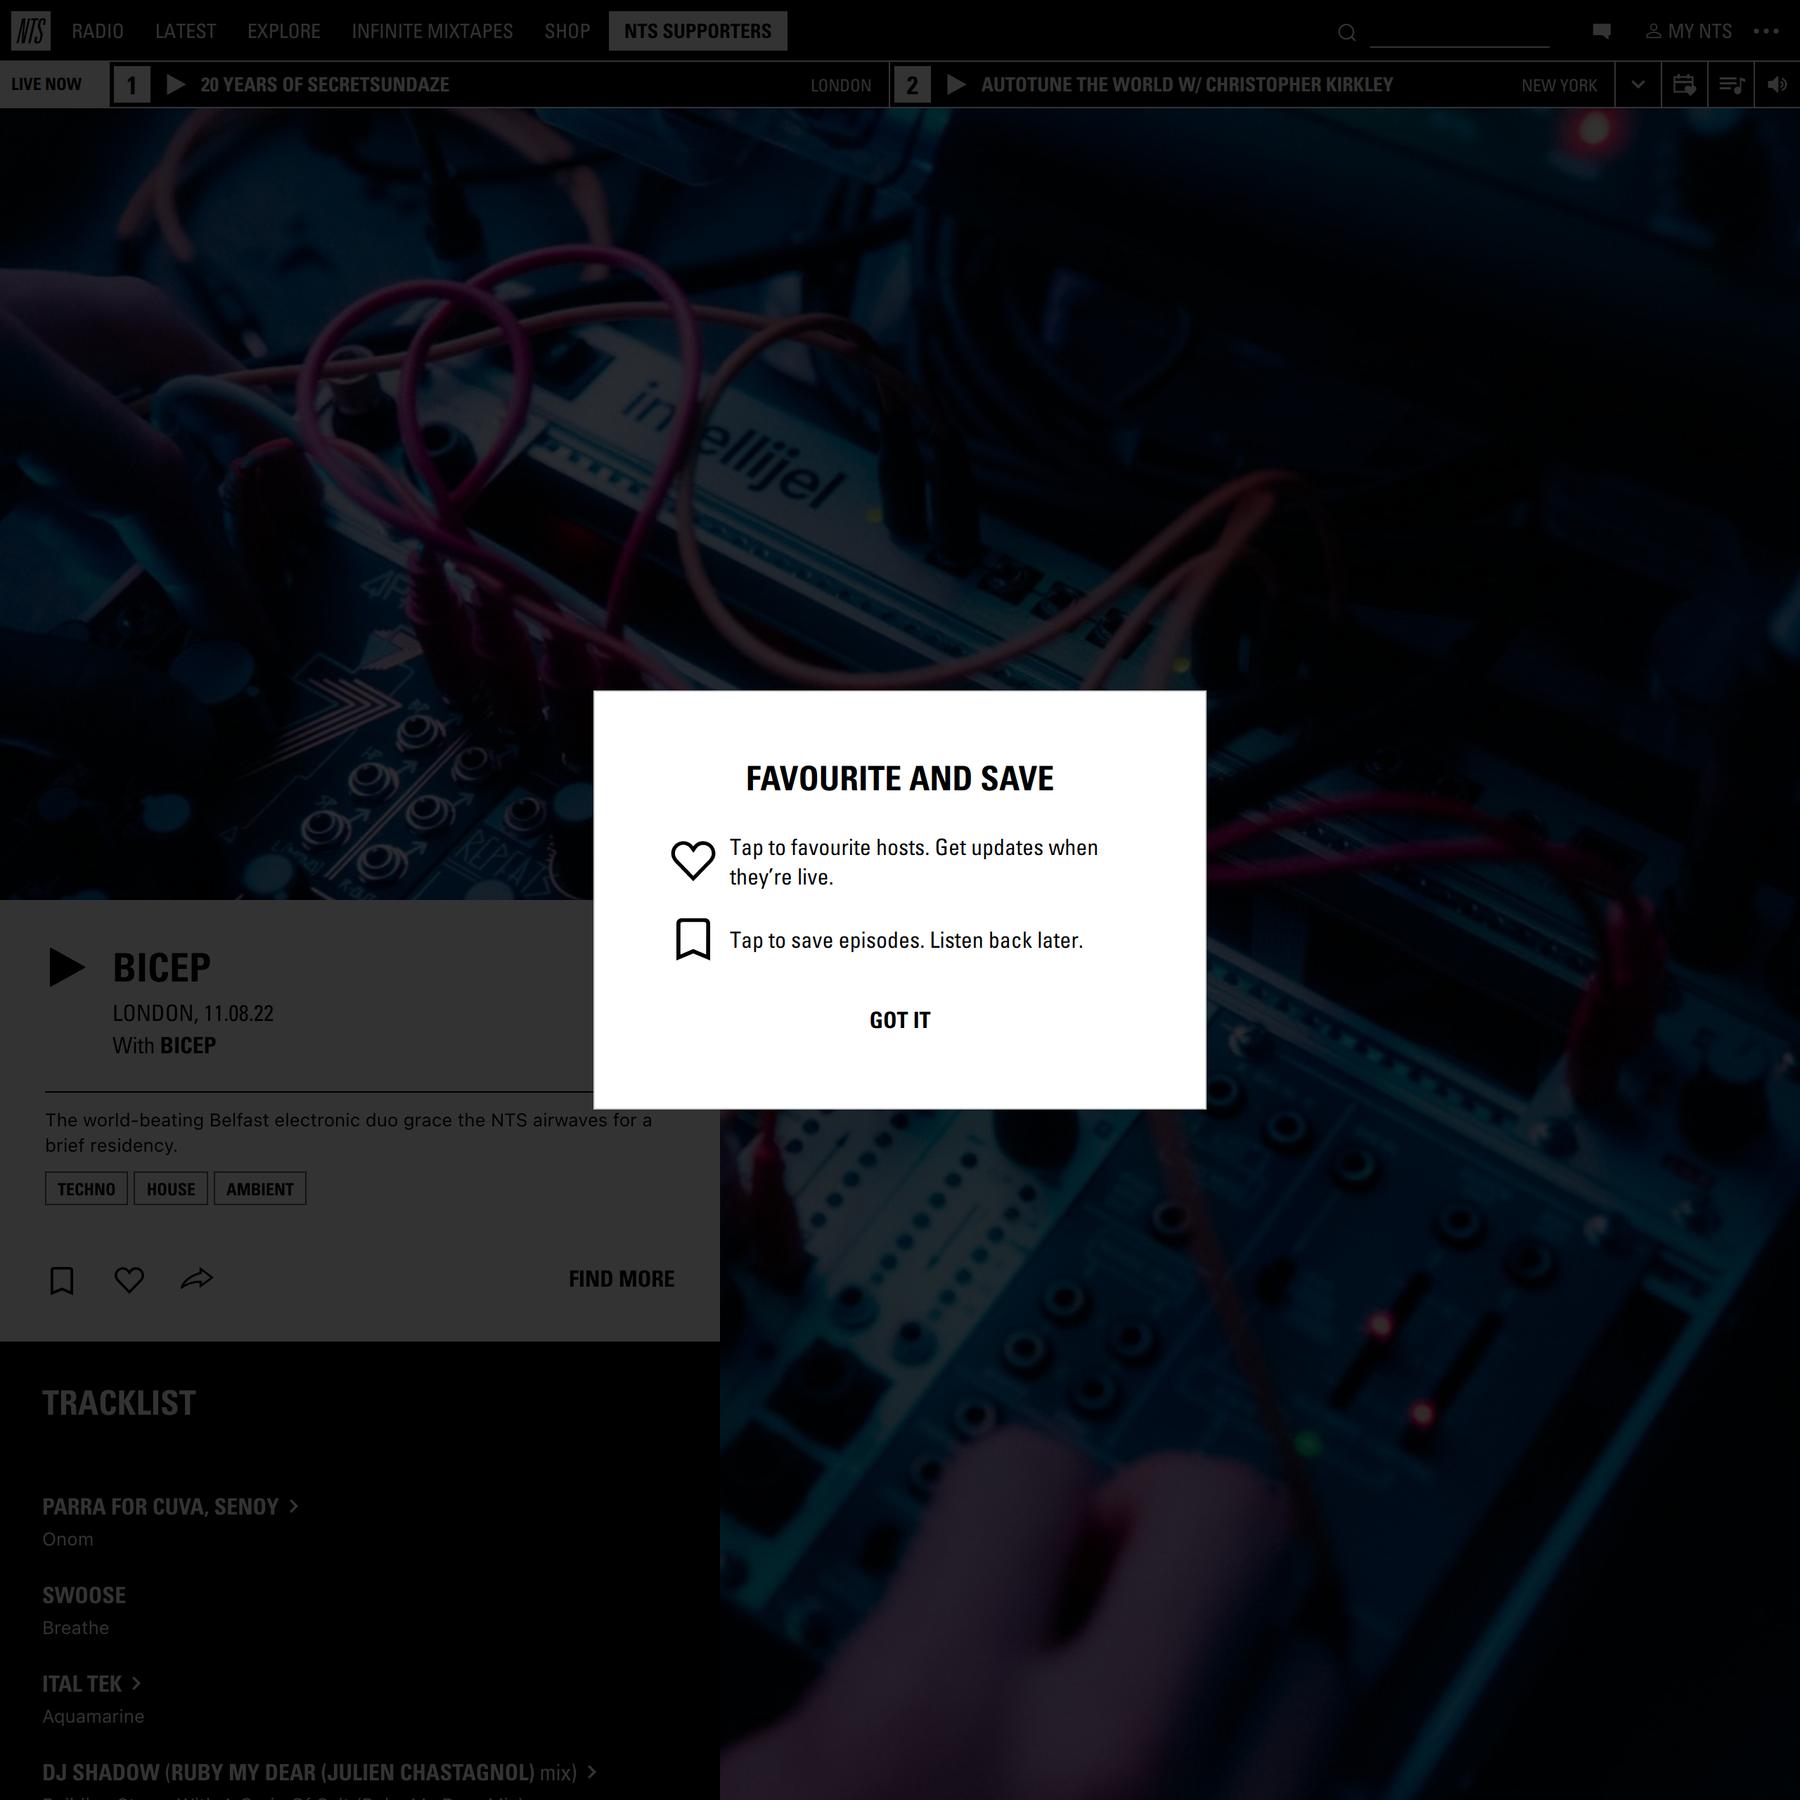1800x1800 pixels.
Task: Share the episode via arrow icon
Action: pyautogui.click(x=197, y=1278)
